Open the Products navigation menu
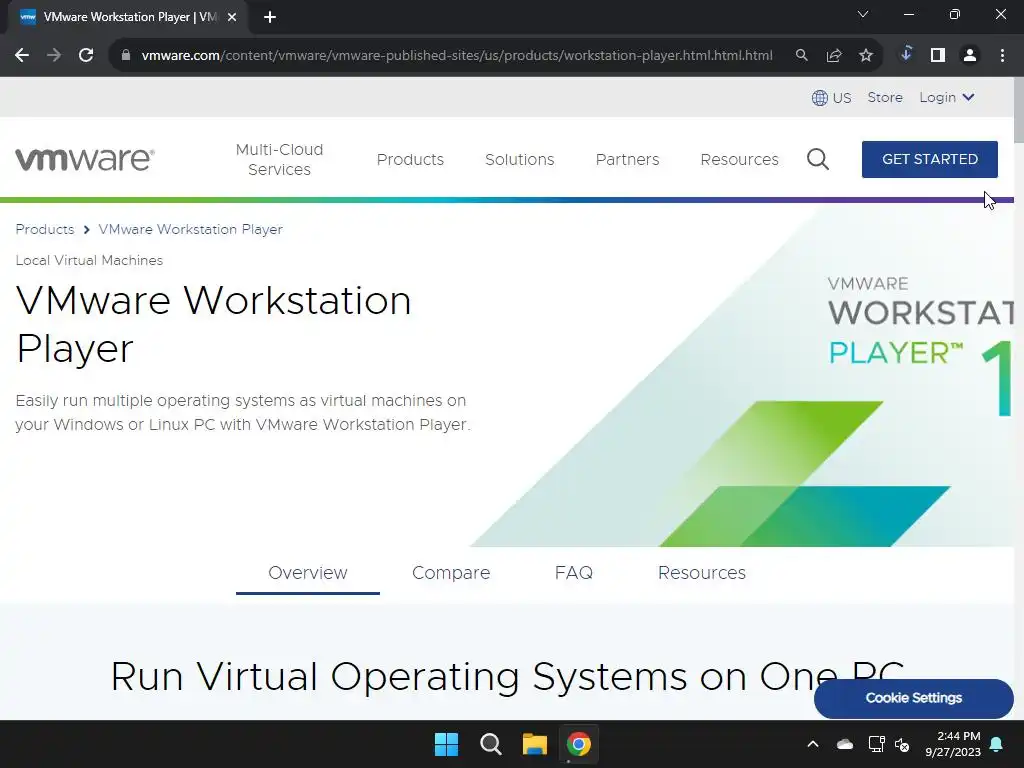1024x768 pixels. point(410,159)
